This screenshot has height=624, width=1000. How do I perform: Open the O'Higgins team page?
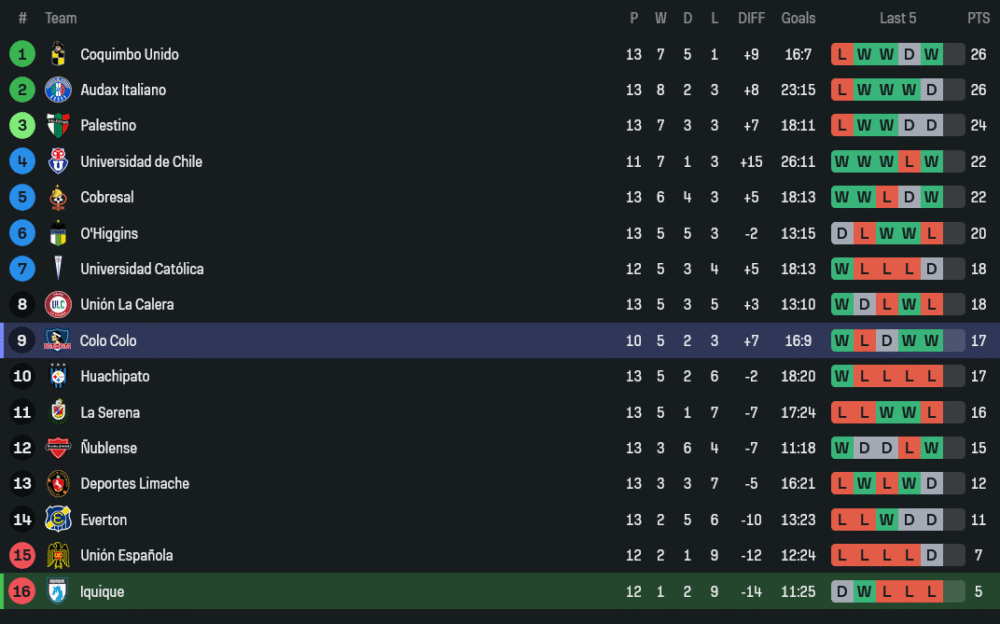pos(109,233)
